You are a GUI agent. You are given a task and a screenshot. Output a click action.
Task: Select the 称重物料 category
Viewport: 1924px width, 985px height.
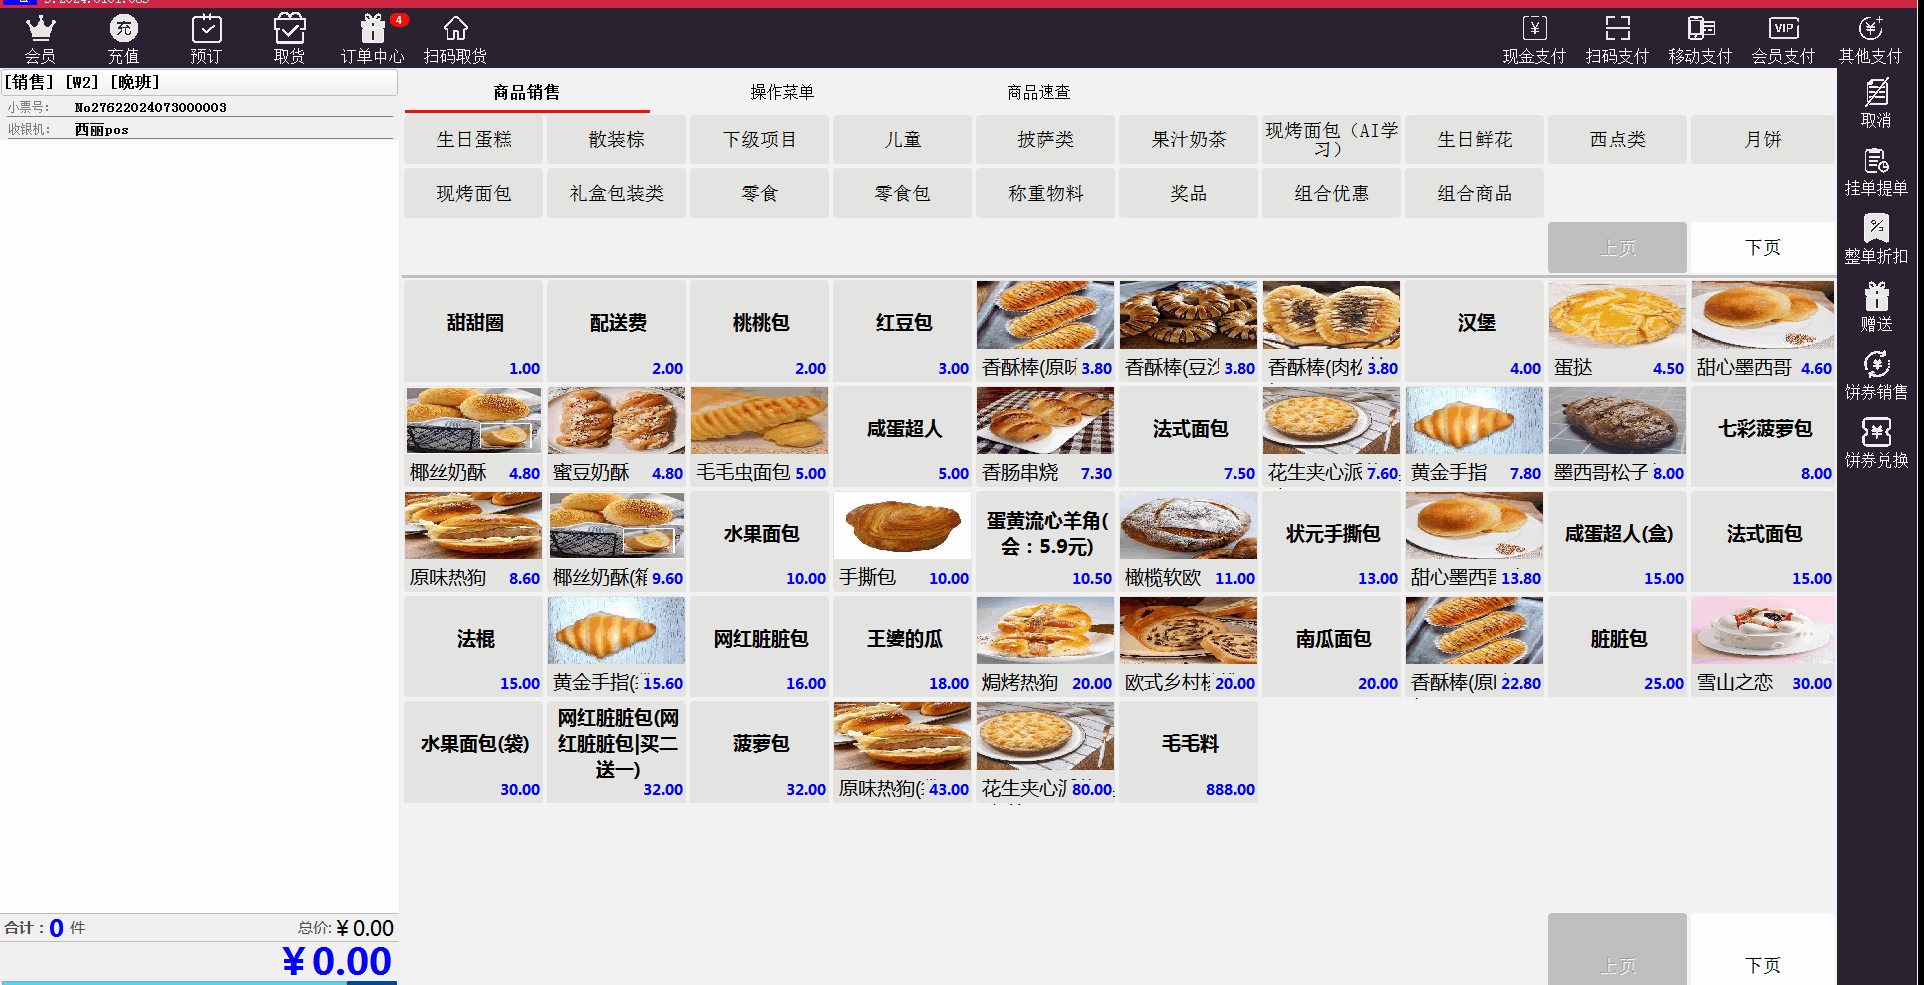click(x=1046, y=193)
